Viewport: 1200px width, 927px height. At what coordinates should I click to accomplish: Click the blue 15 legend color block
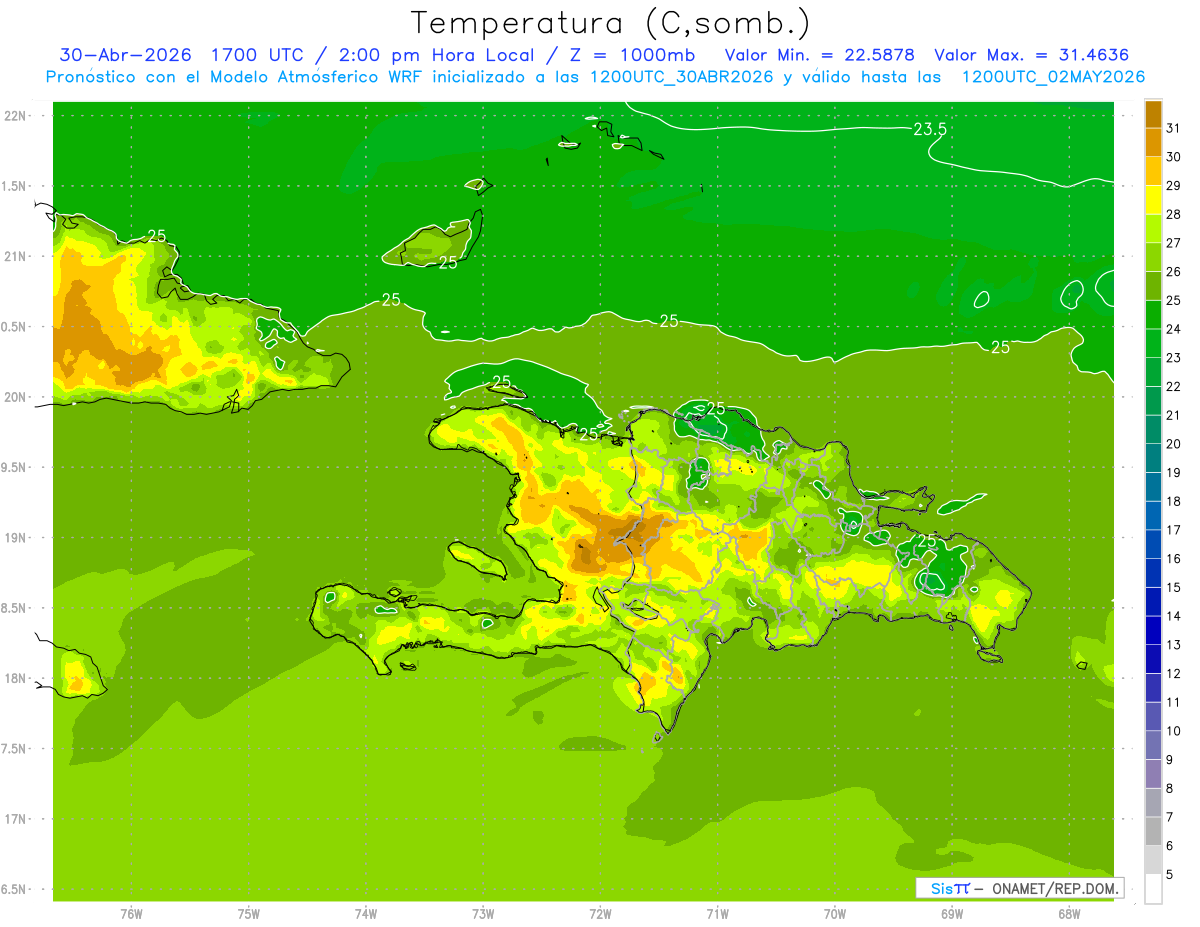1153,573
